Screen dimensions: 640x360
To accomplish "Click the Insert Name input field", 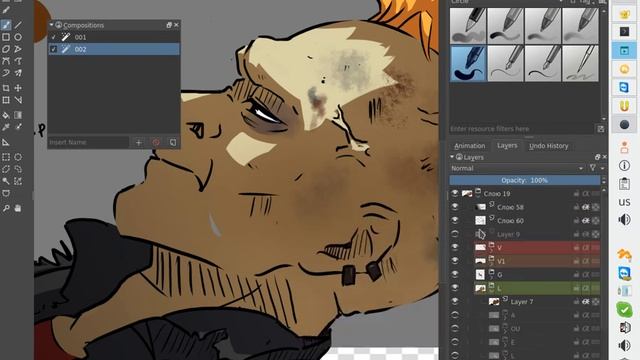I will [x=89, y=142].
